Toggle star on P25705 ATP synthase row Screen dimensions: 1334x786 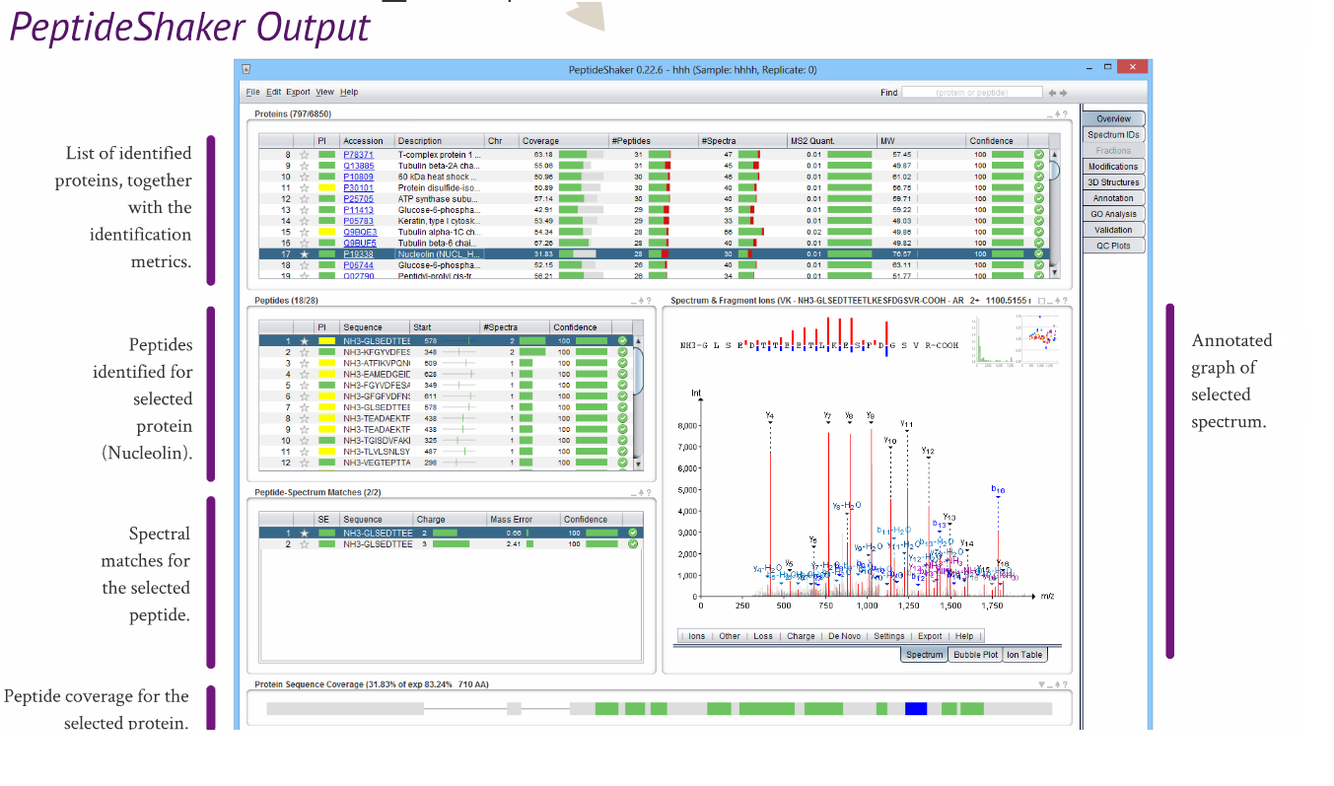(304, 199)
